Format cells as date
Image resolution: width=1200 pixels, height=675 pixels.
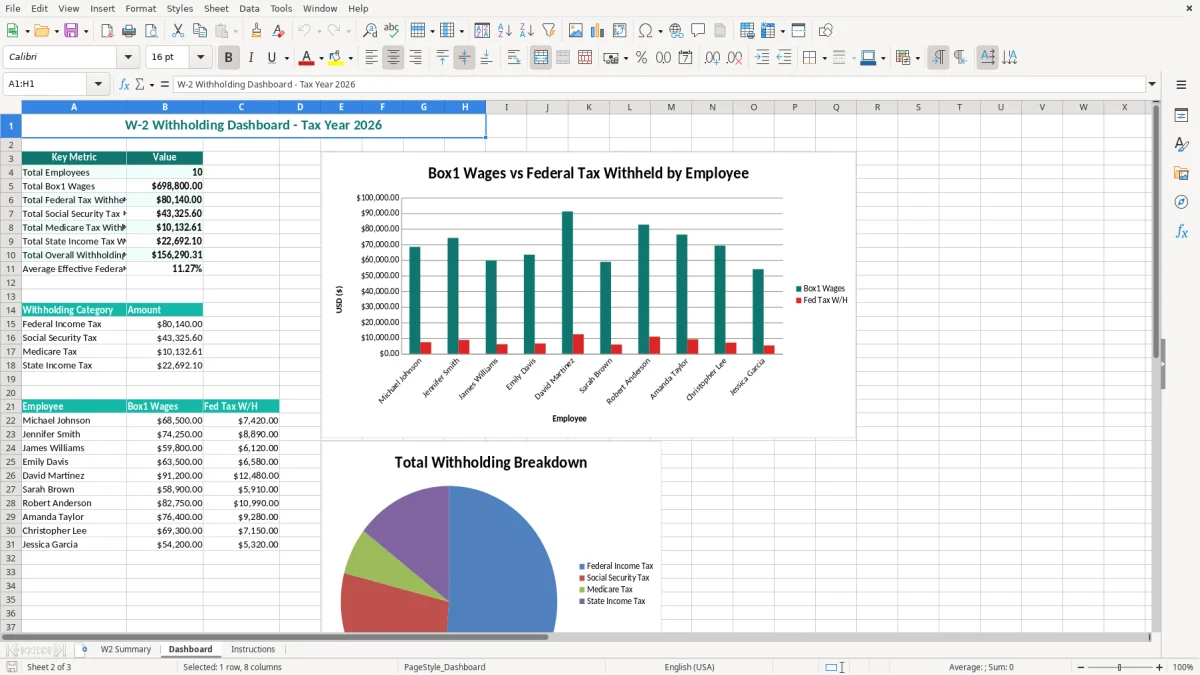point(685,58)
